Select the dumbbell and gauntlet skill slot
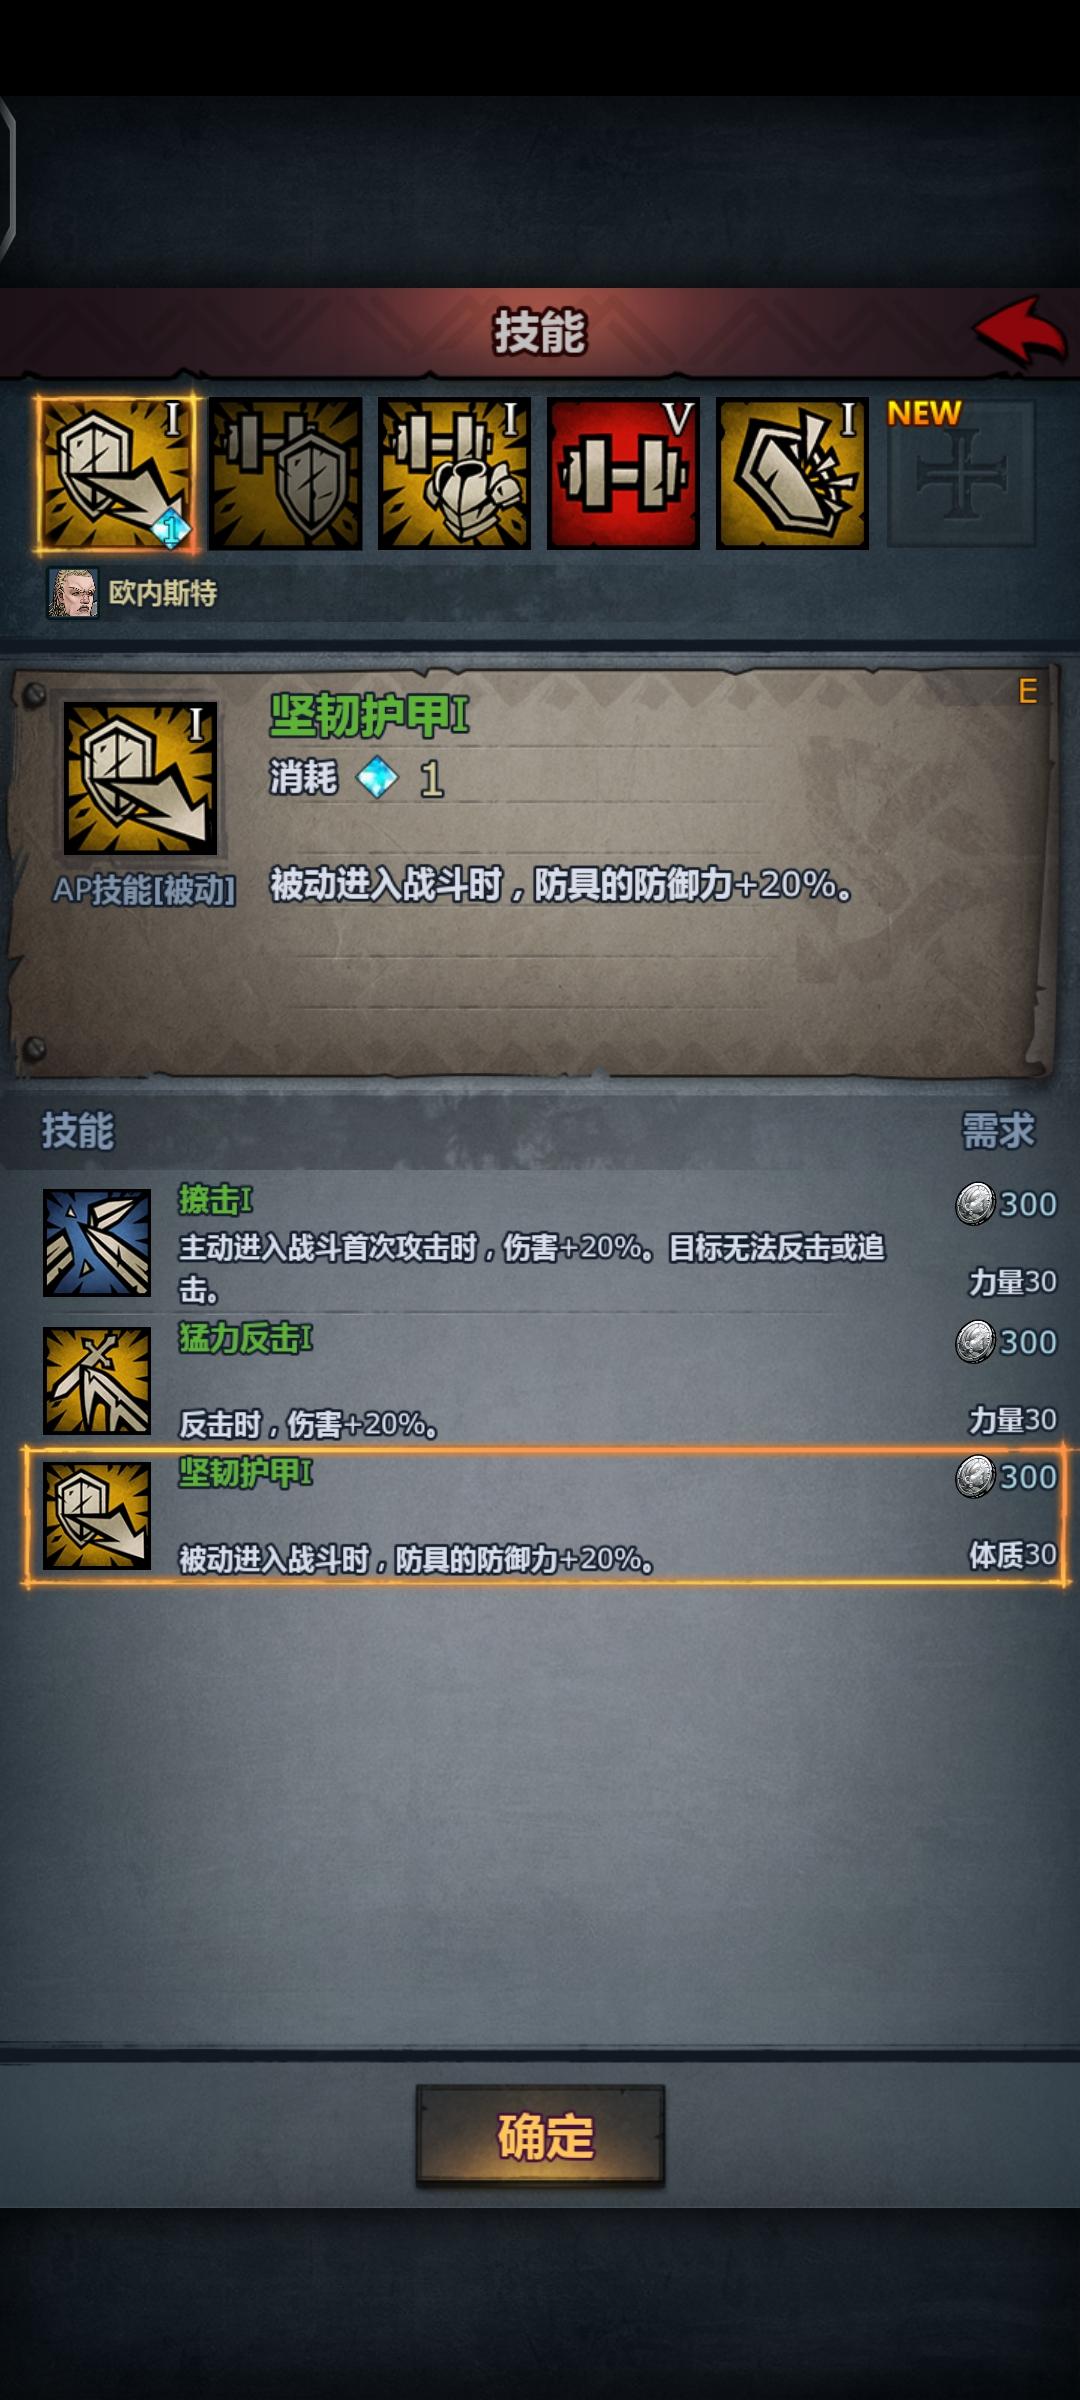Viewport: 1080px width, 2400px height. pos(454,474)
